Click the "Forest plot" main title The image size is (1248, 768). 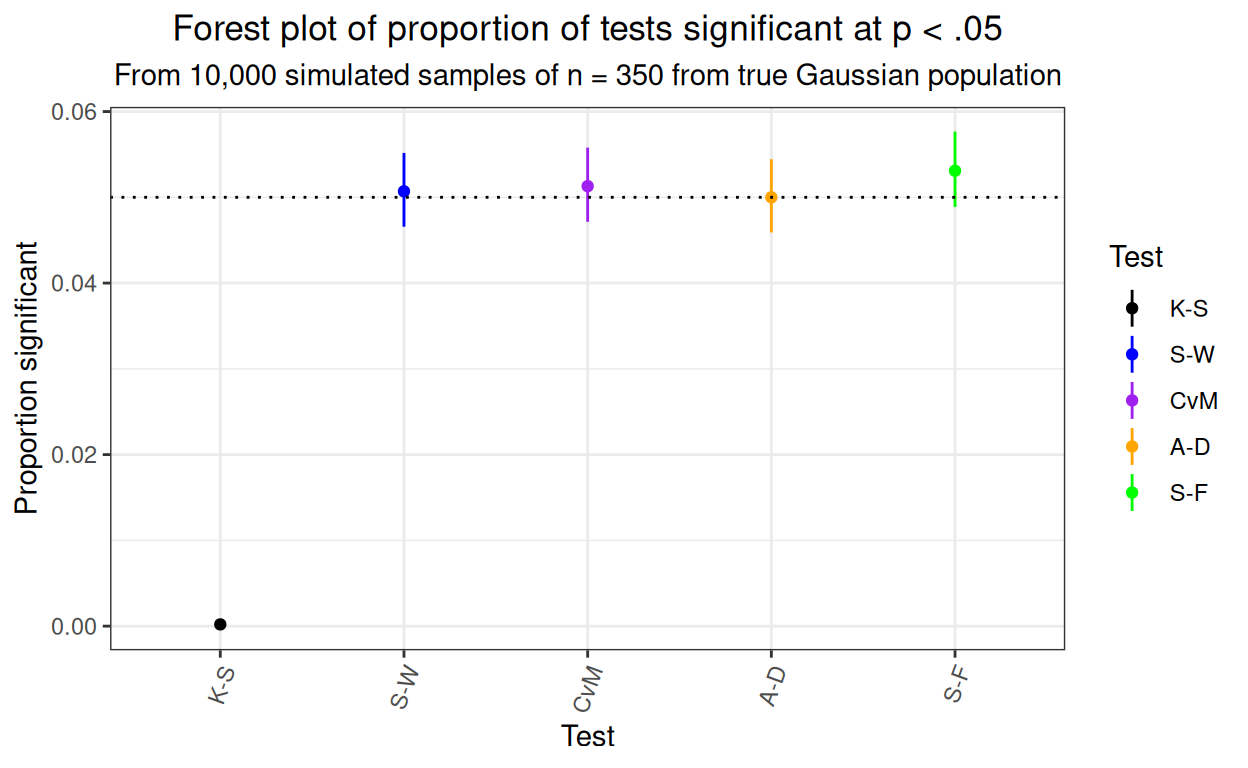tap(587, 30)
